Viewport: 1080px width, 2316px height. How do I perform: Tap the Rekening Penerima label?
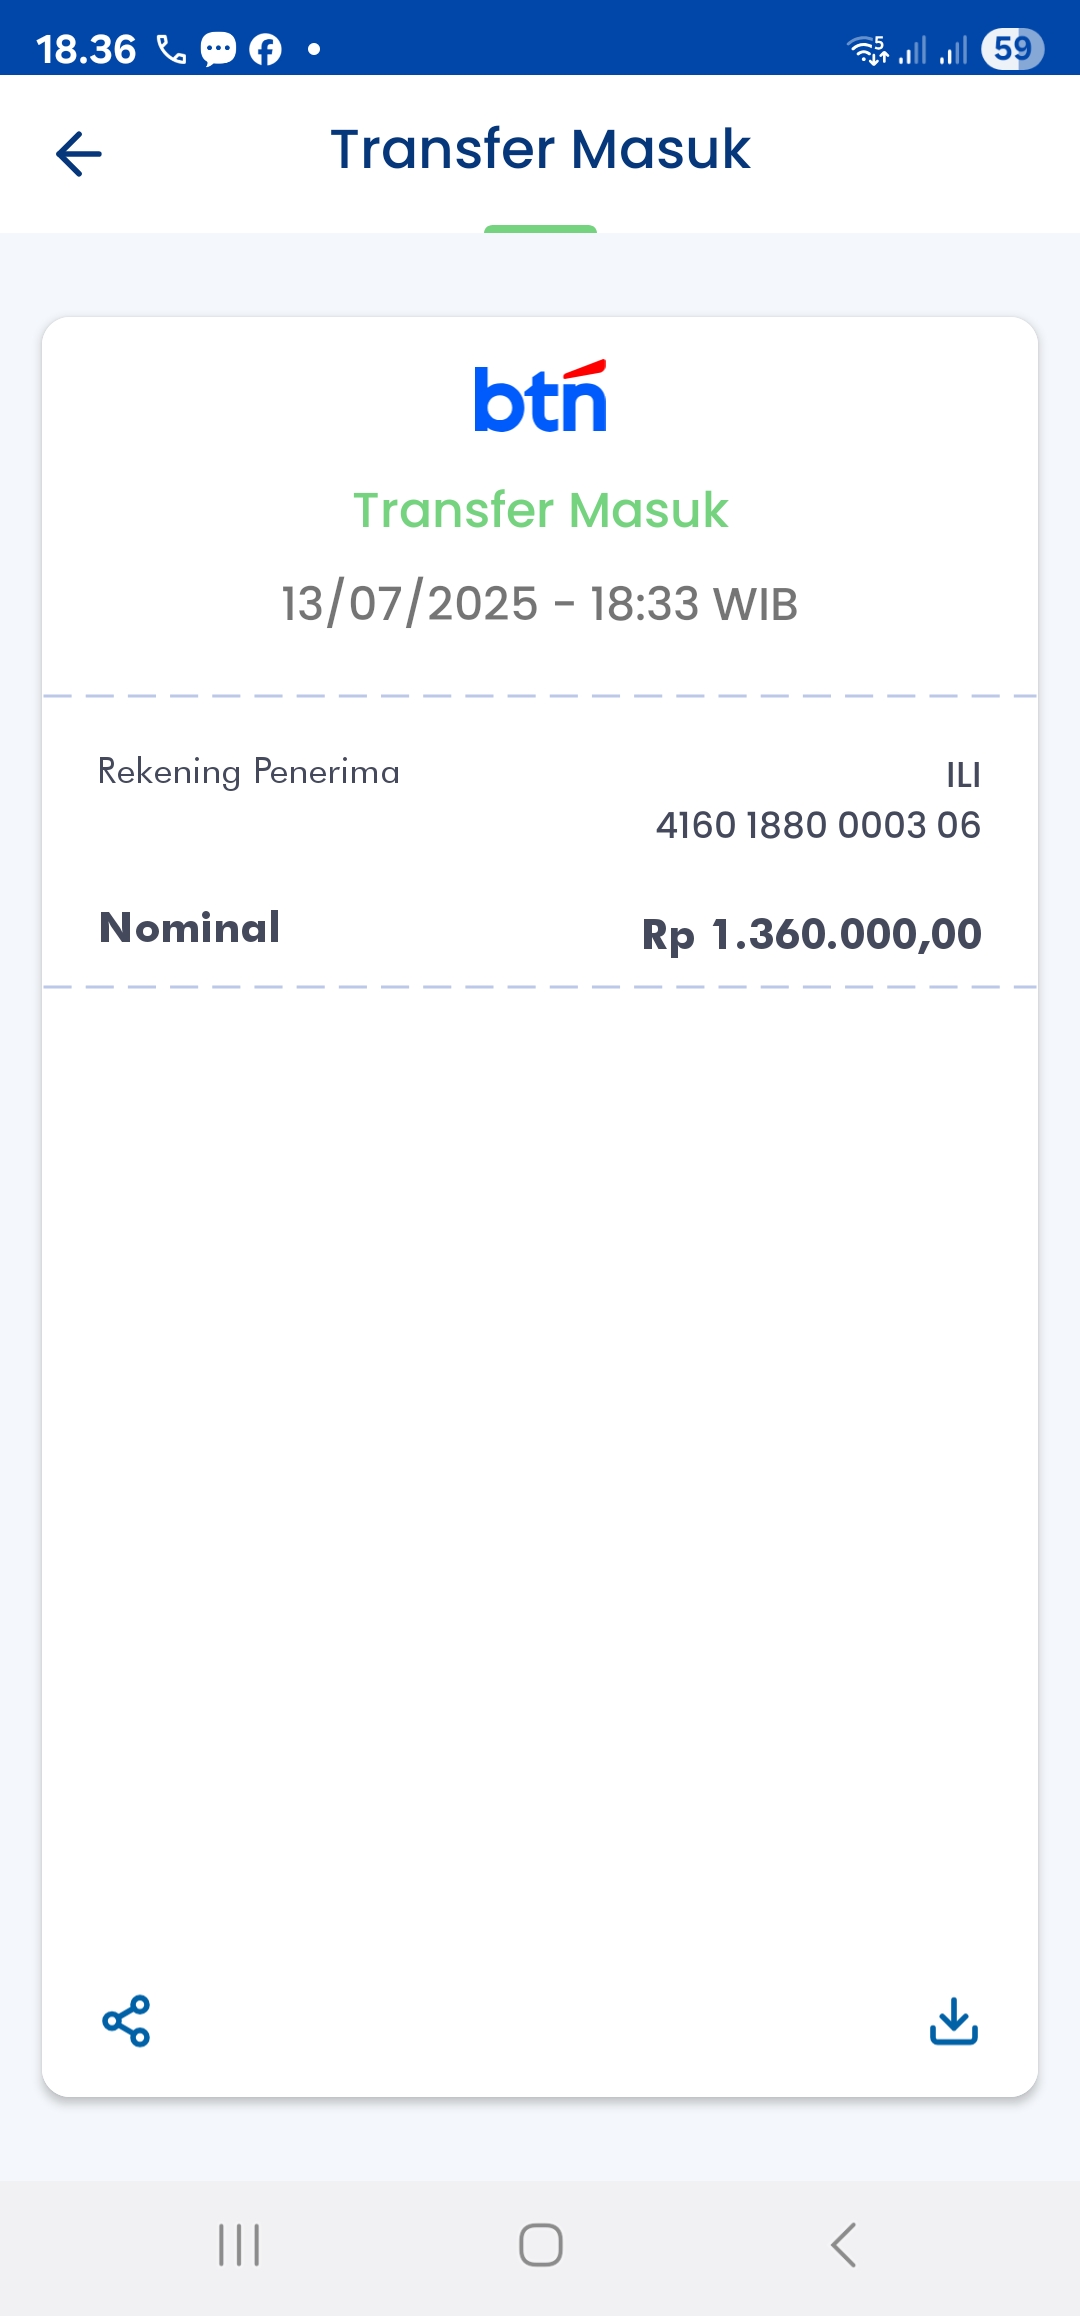point(248,772)
